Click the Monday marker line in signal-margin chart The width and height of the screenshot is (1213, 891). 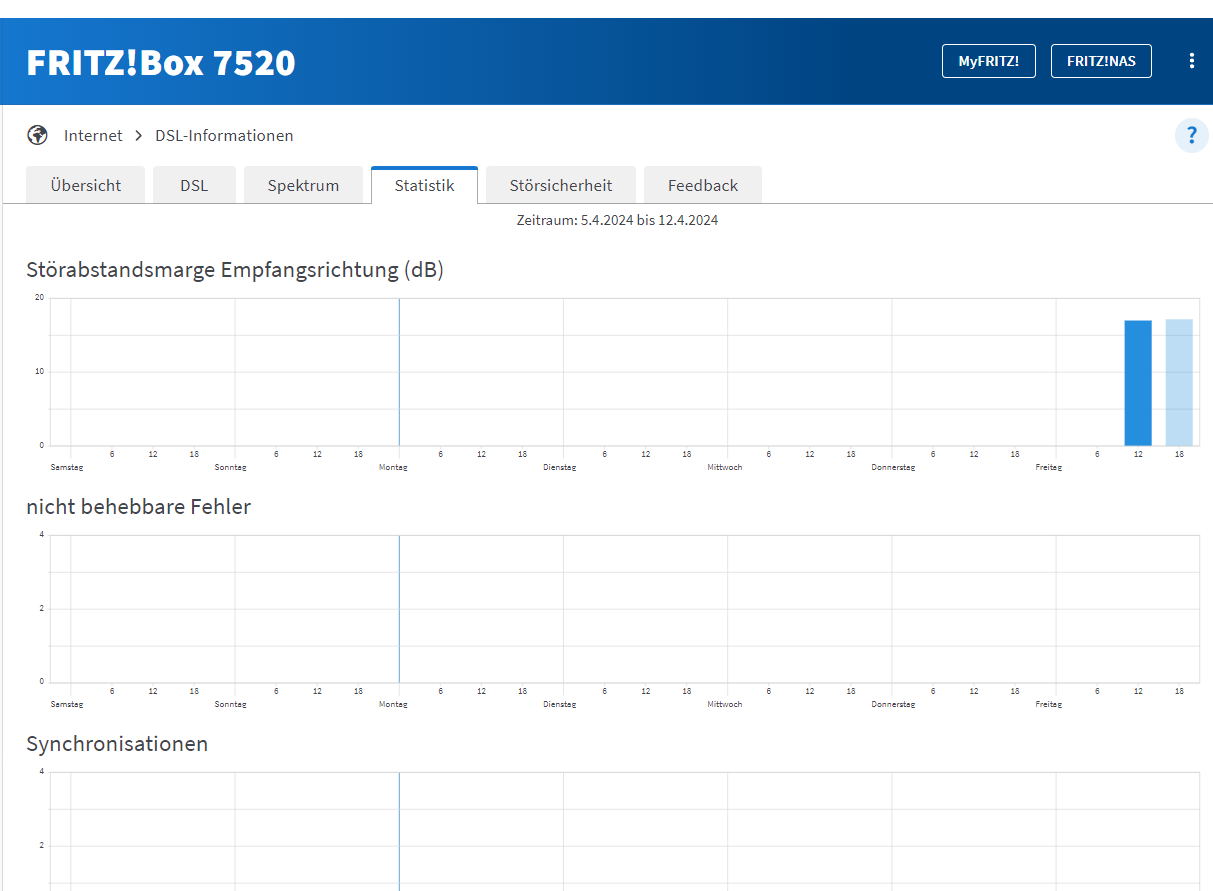point(399,372)
